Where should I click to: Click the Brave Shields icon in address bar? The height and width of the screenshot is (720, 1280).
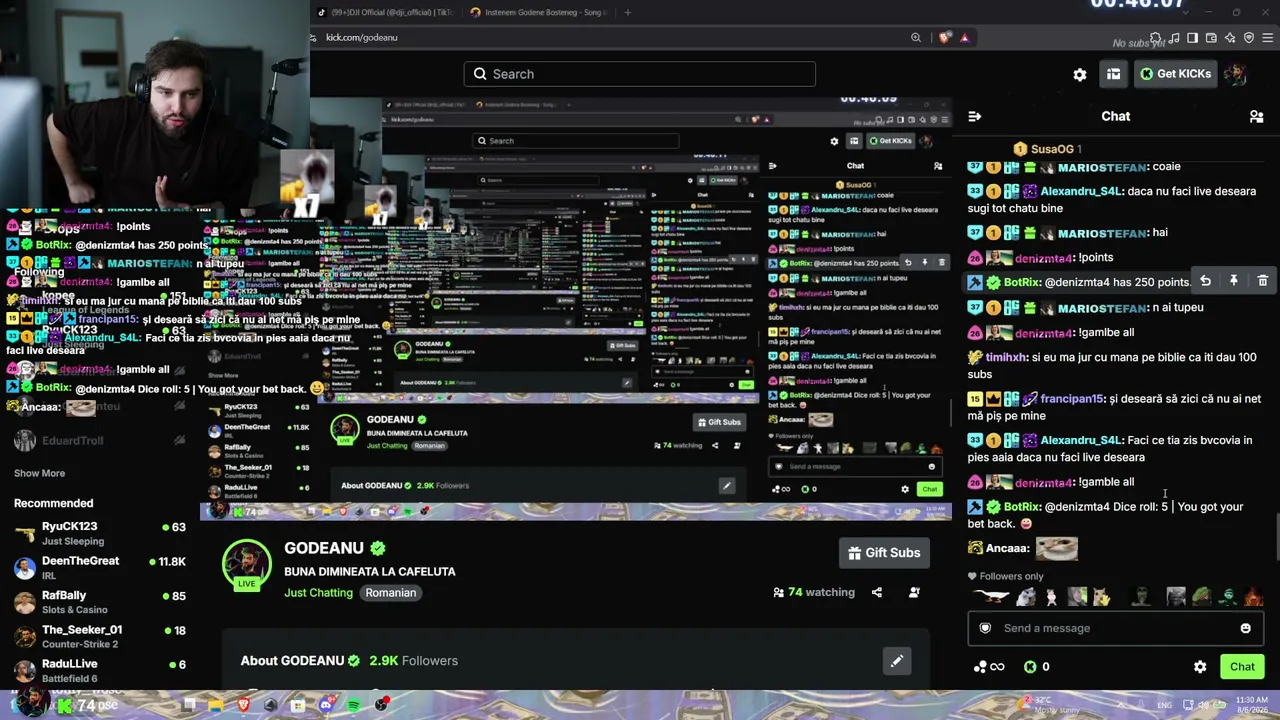[945, 37]
